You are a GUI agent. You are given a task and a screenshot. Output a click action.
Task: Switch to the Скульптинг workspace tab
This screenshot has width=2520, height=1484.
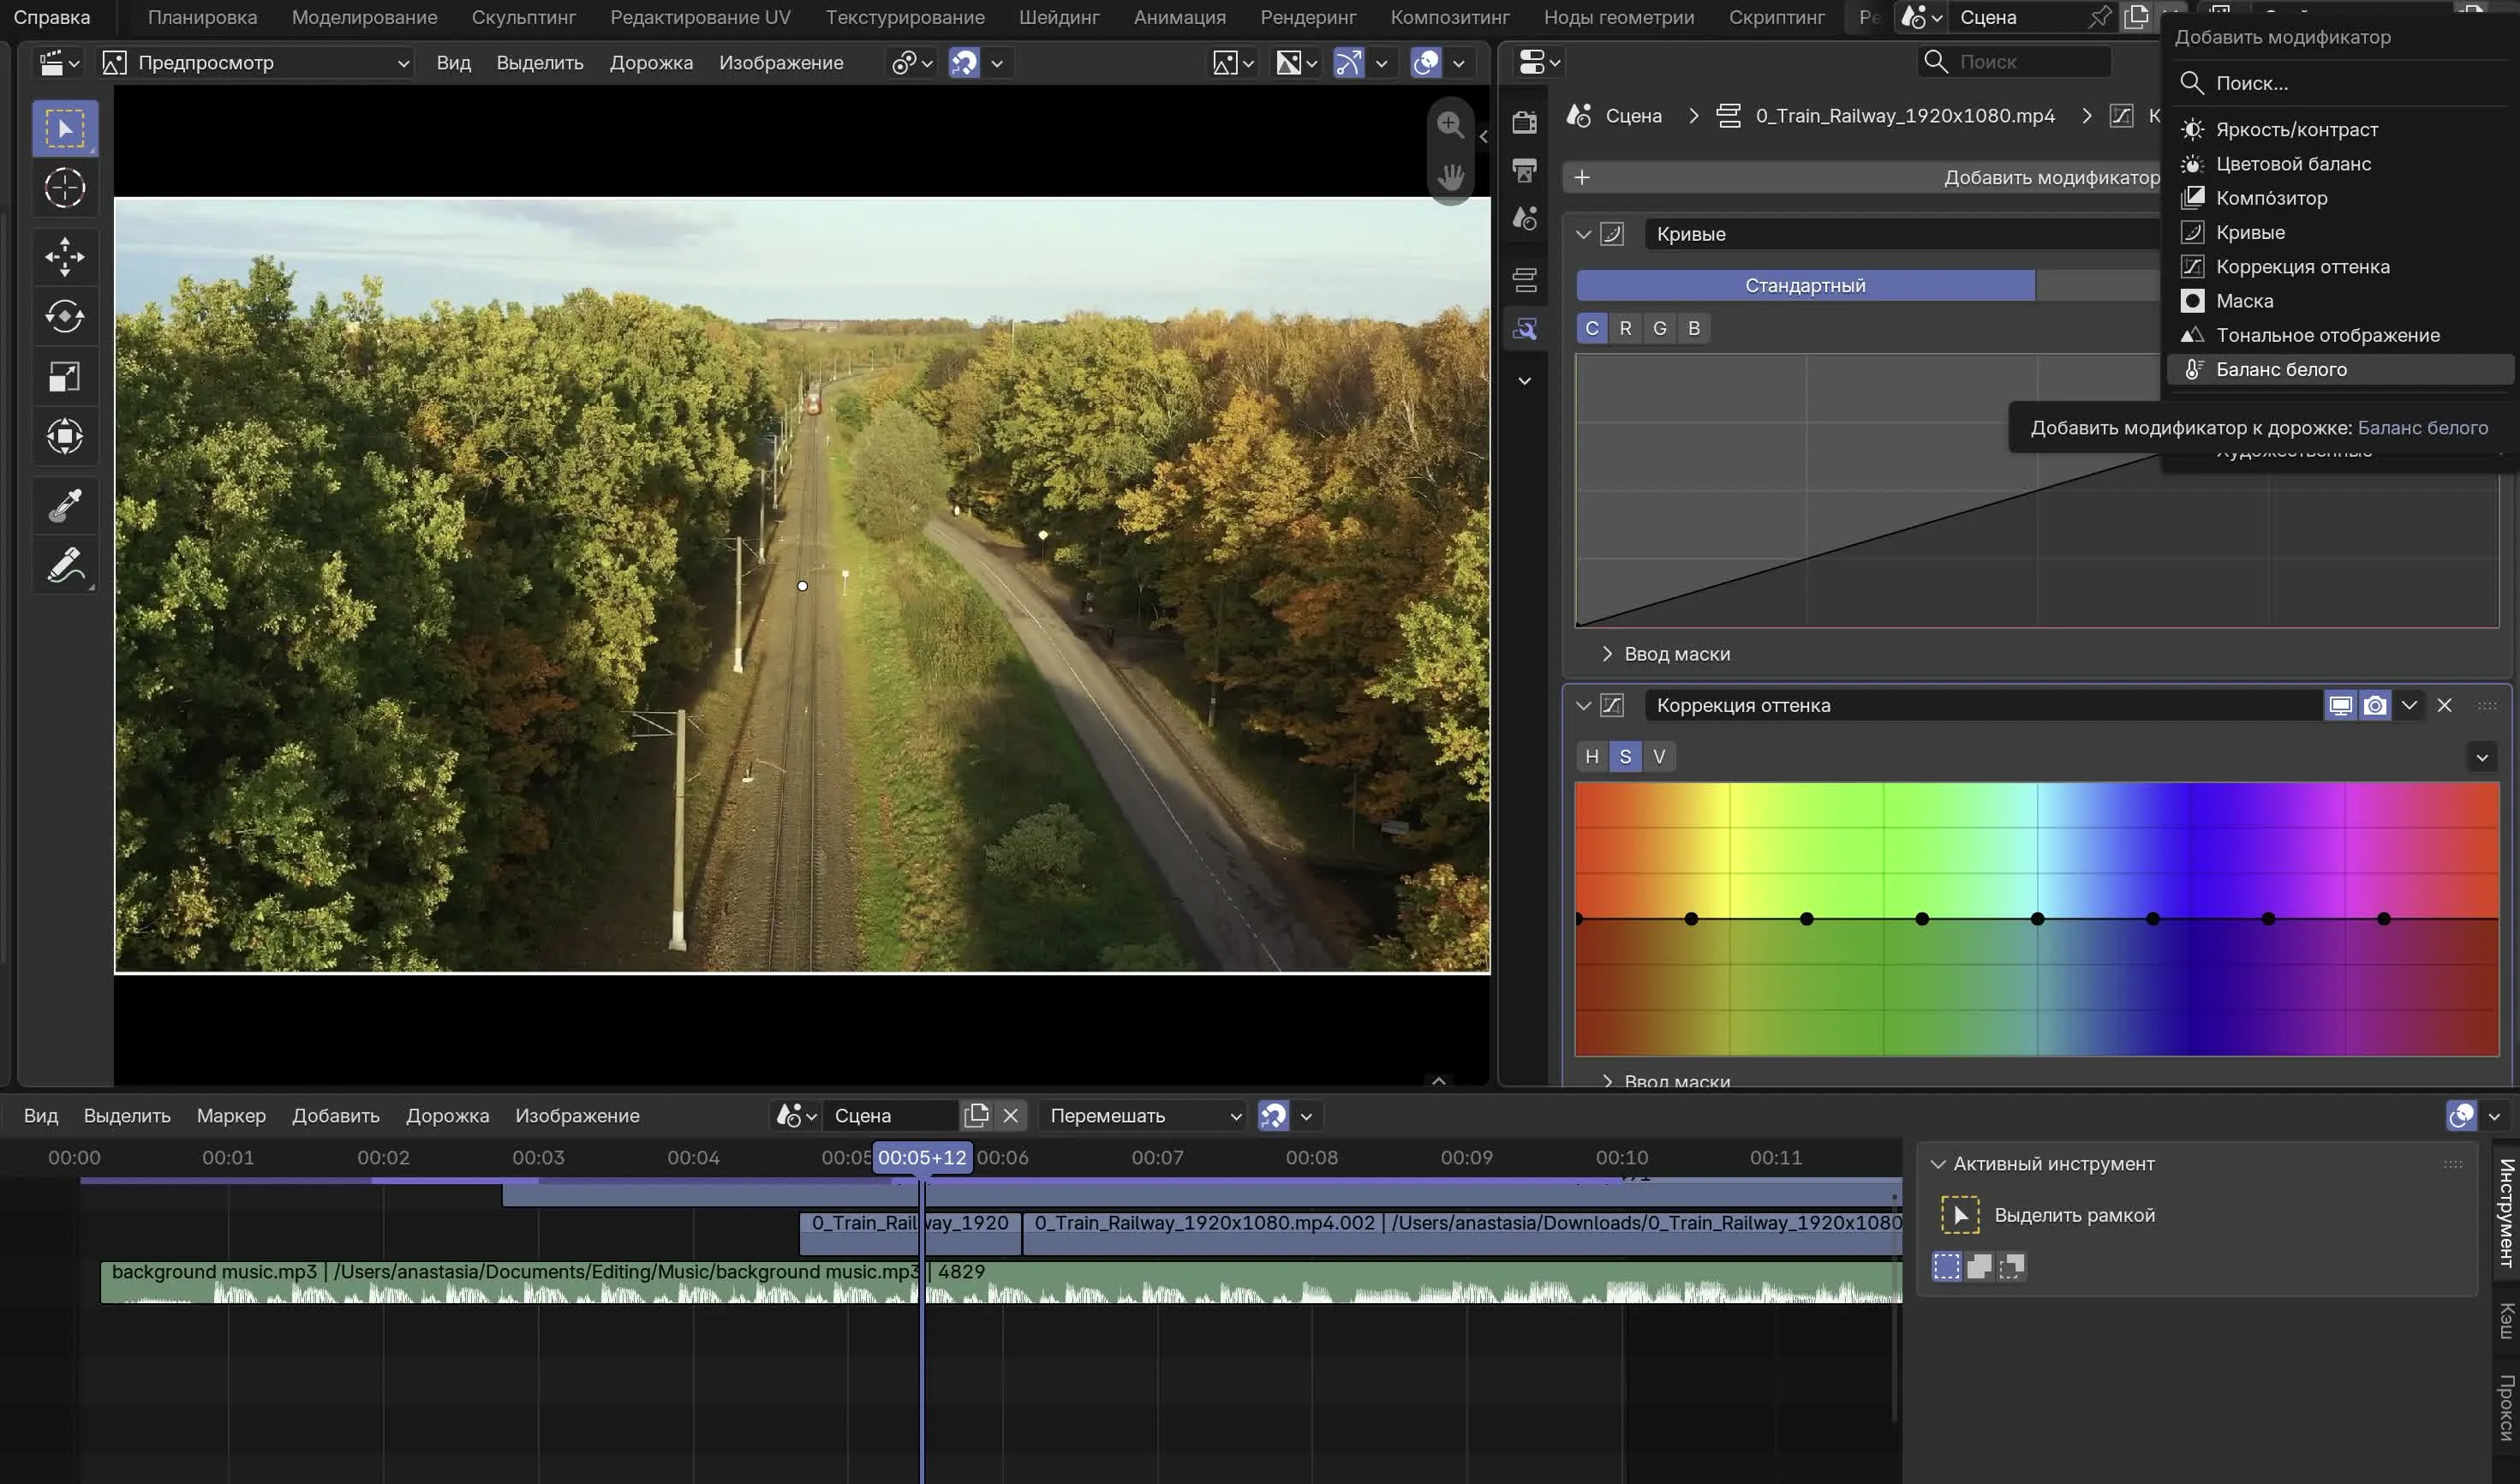coord(523,17)
